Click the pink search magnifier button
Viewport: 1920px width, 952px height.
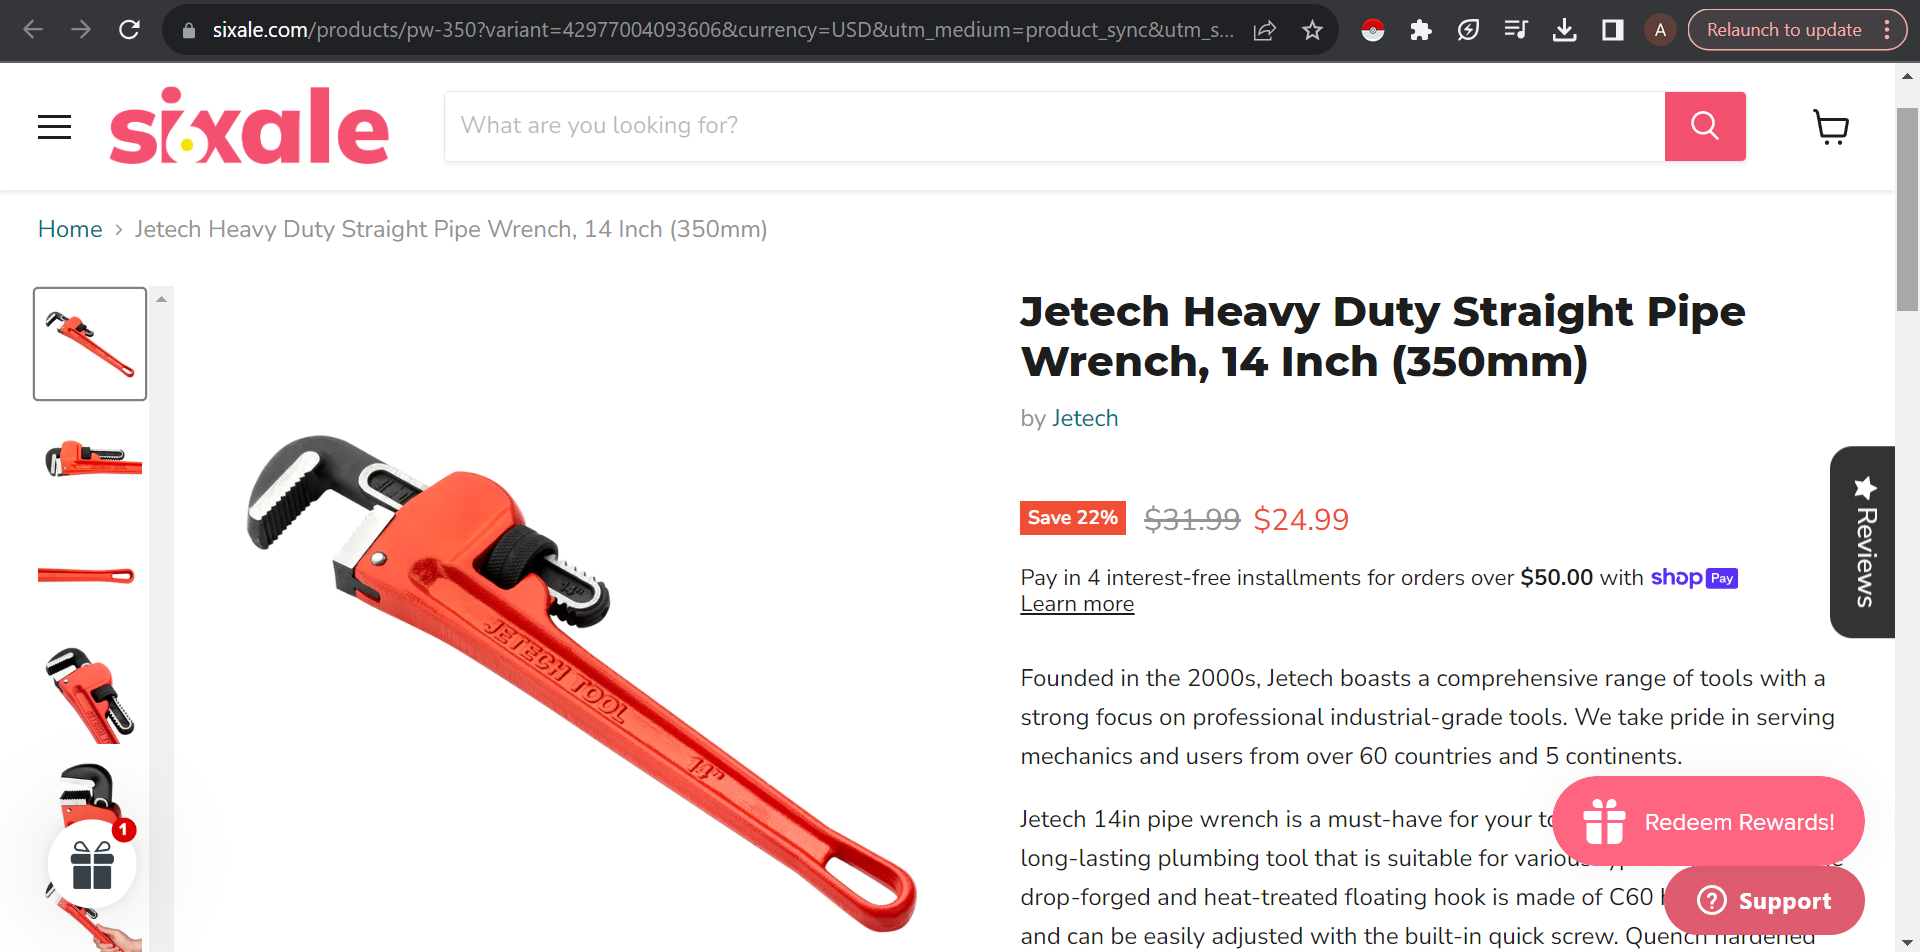(1705, 126)
